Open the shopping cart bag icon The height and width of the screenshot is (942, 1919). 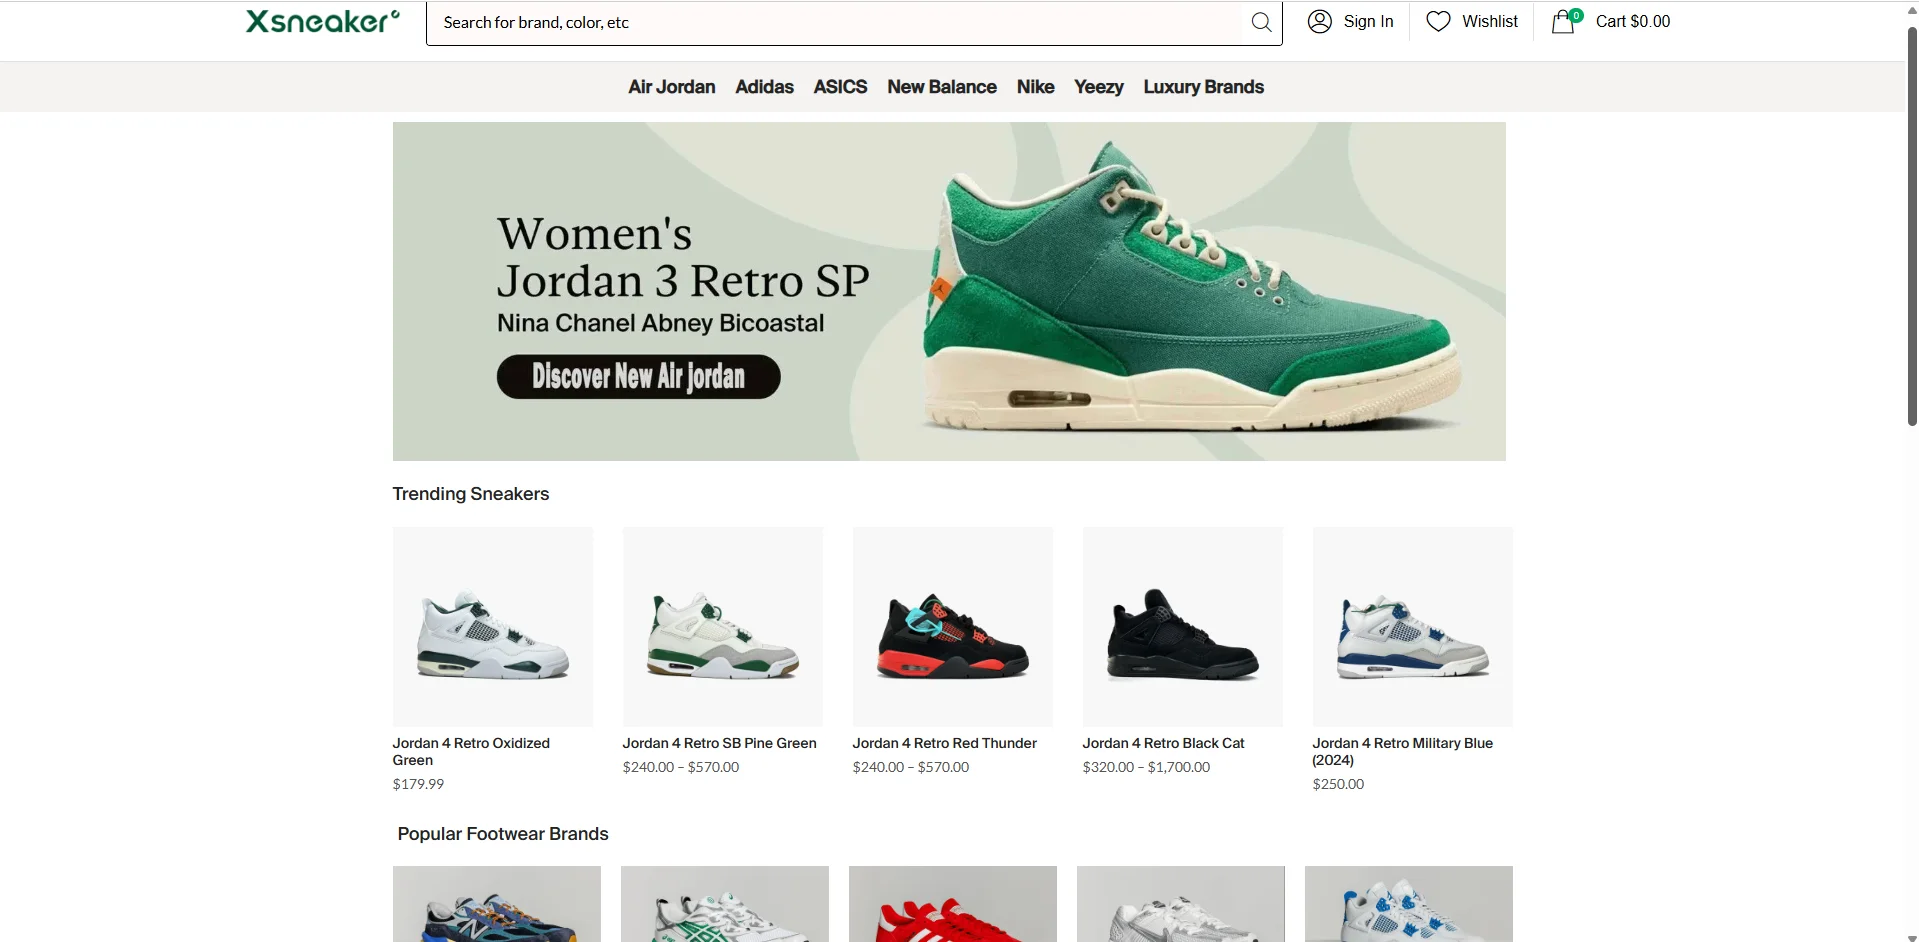coord(1563,21)
